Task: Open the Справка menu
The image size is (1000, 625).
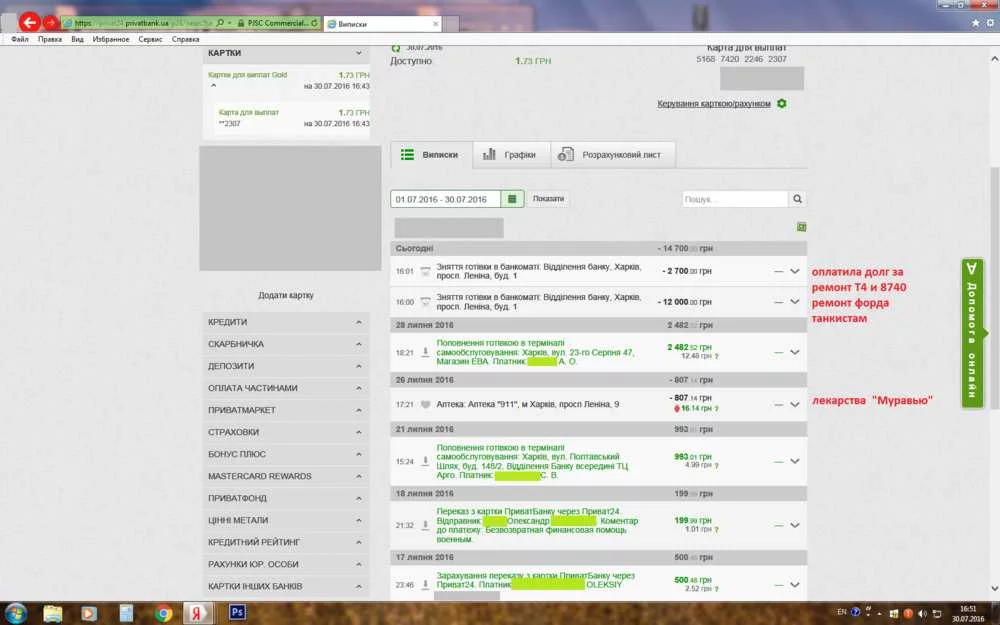Action: click(186, 39)
